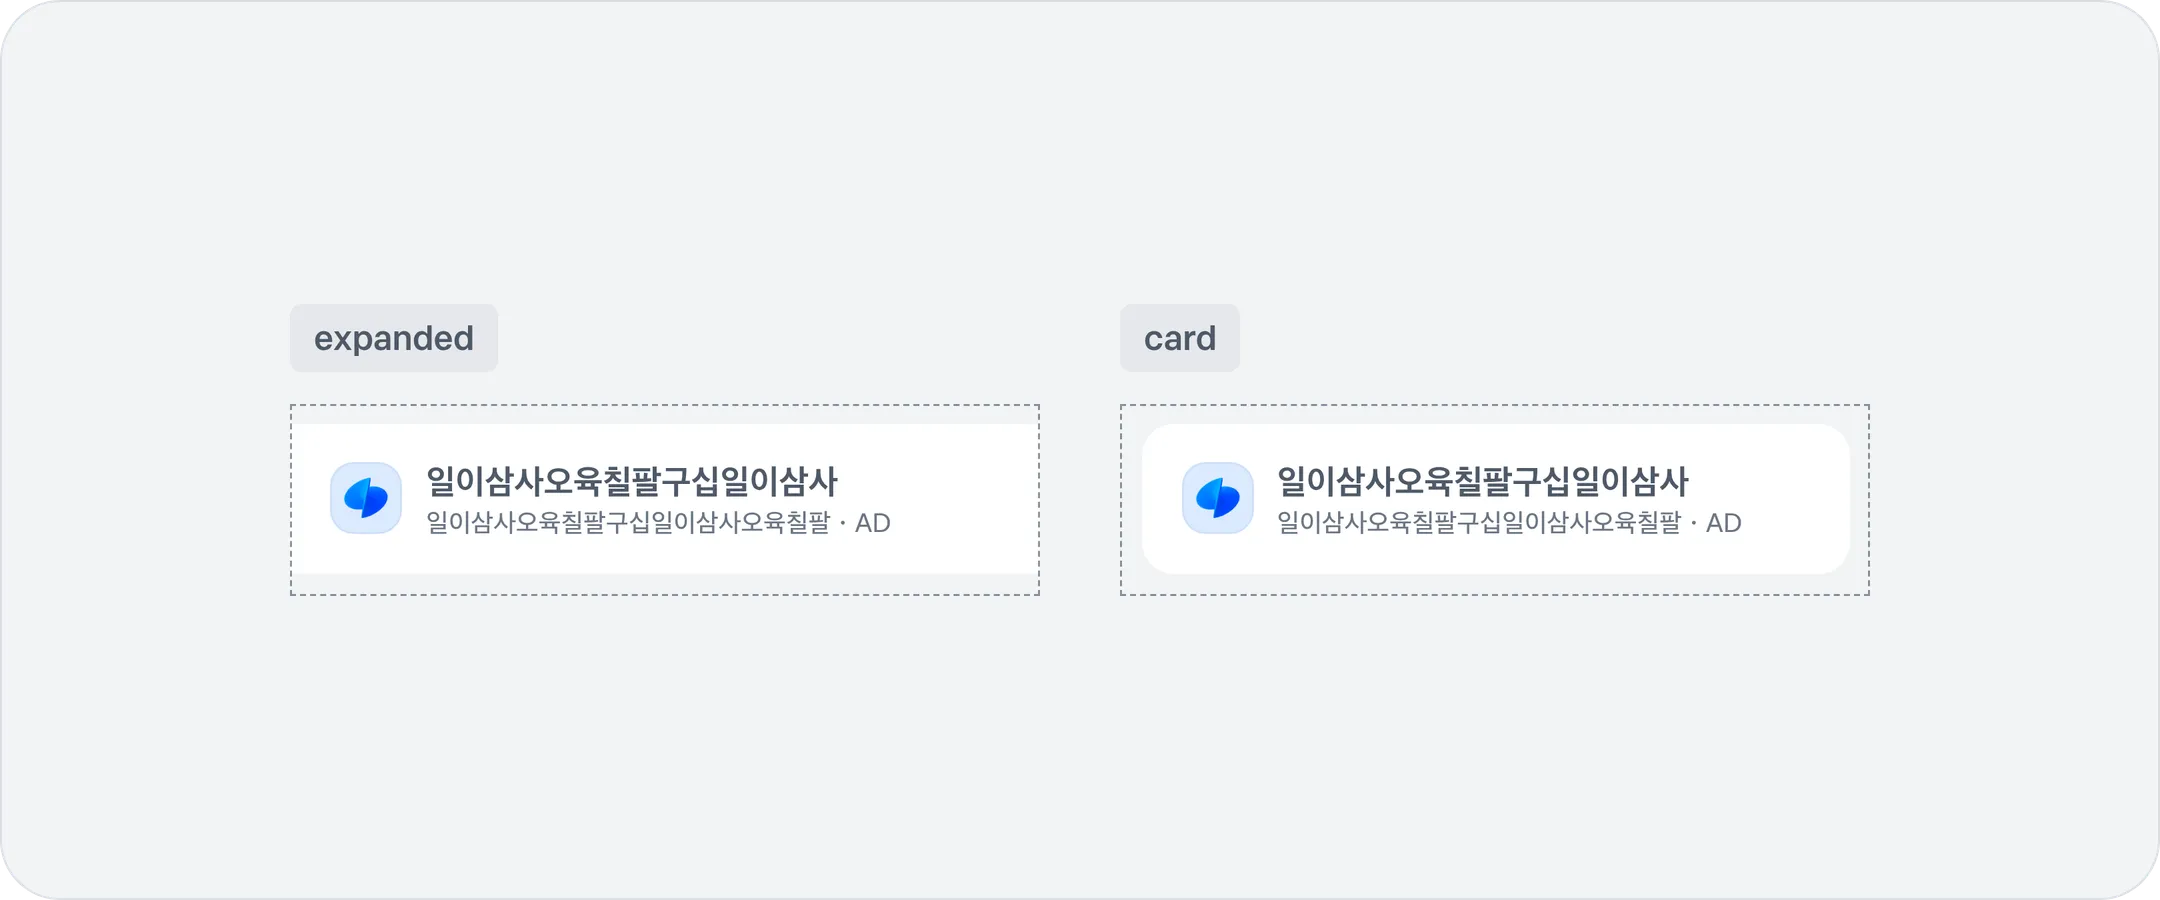Screen dimensions: 2160x900
Task: Click the gray subtitle in card row
Action: coord(1478,523)
